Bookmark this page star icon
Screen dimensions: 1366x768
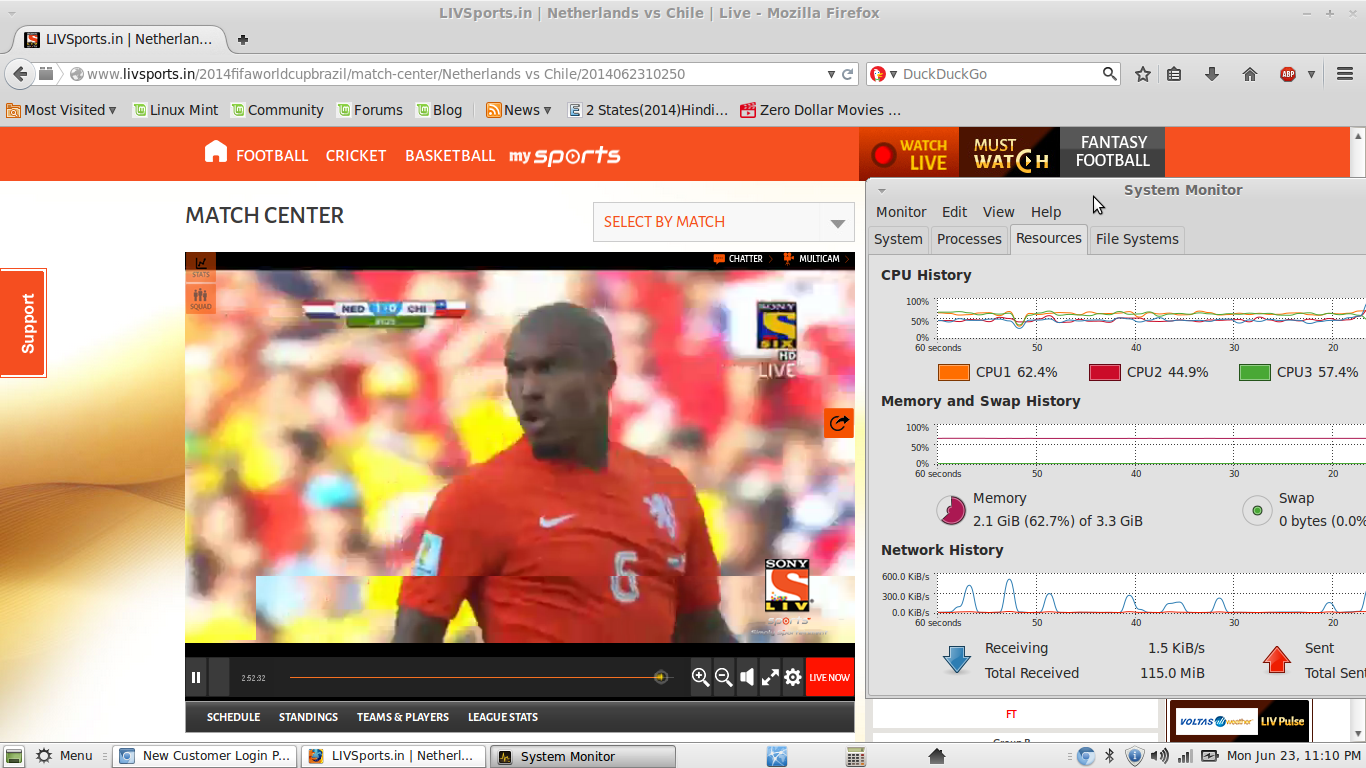pyautogui.click(x=1143, y=74)
